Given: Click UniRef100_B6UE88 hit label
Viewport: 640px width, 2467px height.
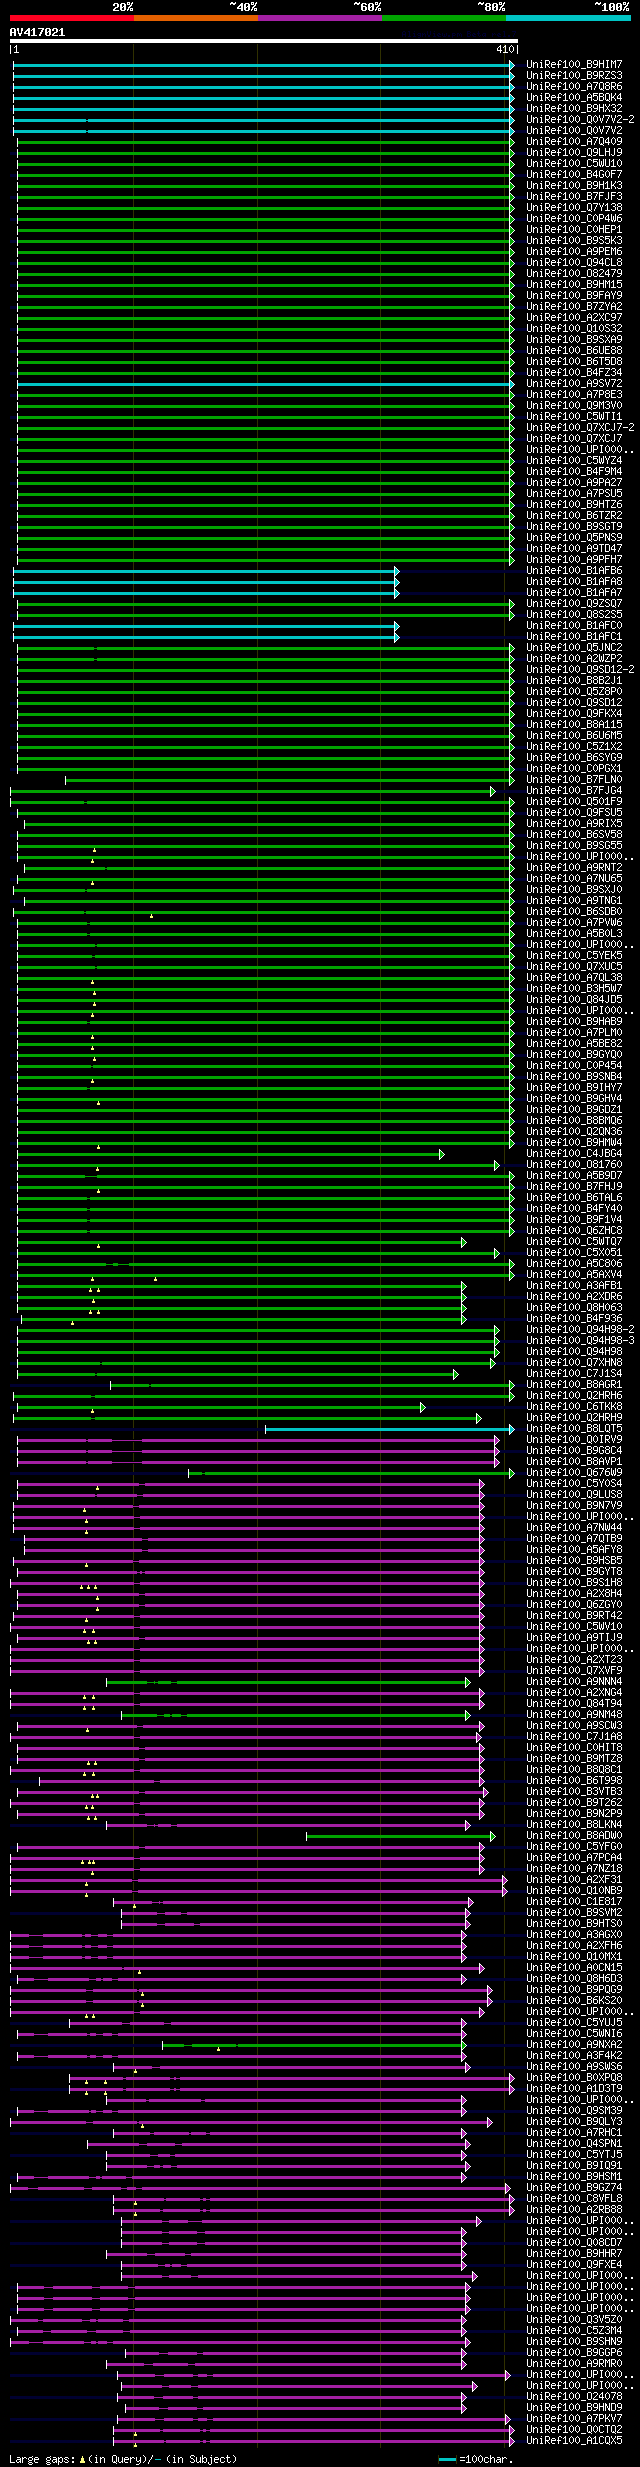Looking at the screenshot, I should coord(574,351).
